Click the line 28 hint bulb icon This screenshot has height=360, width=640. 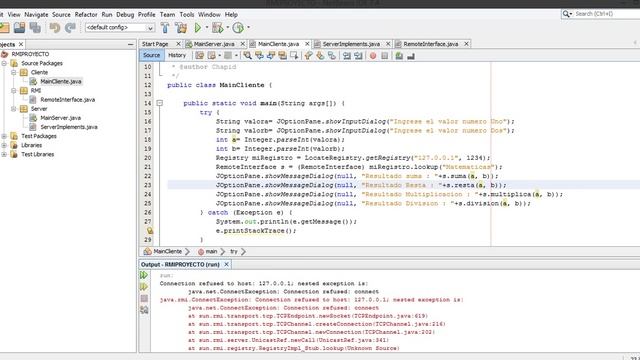tap(150, 231)
